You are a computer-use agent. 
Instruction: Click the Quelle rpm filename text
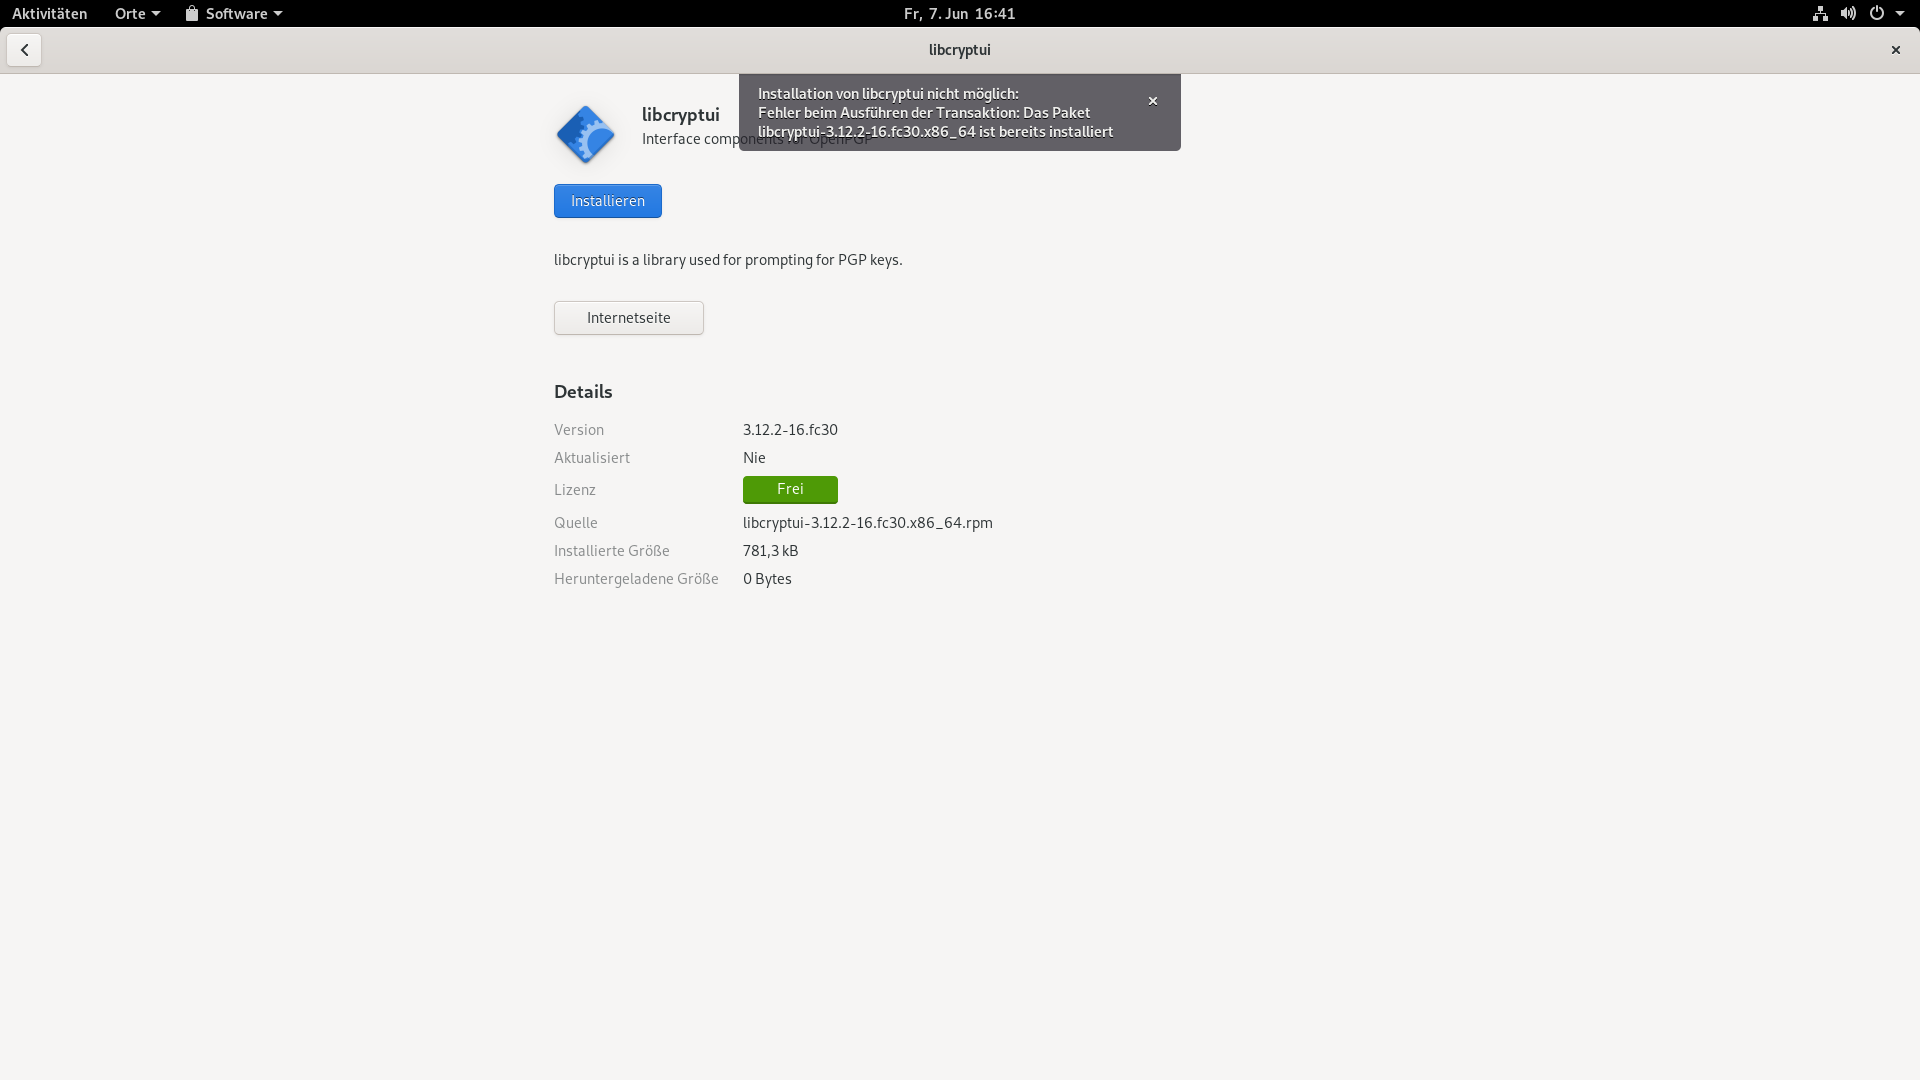pos(867,523)
